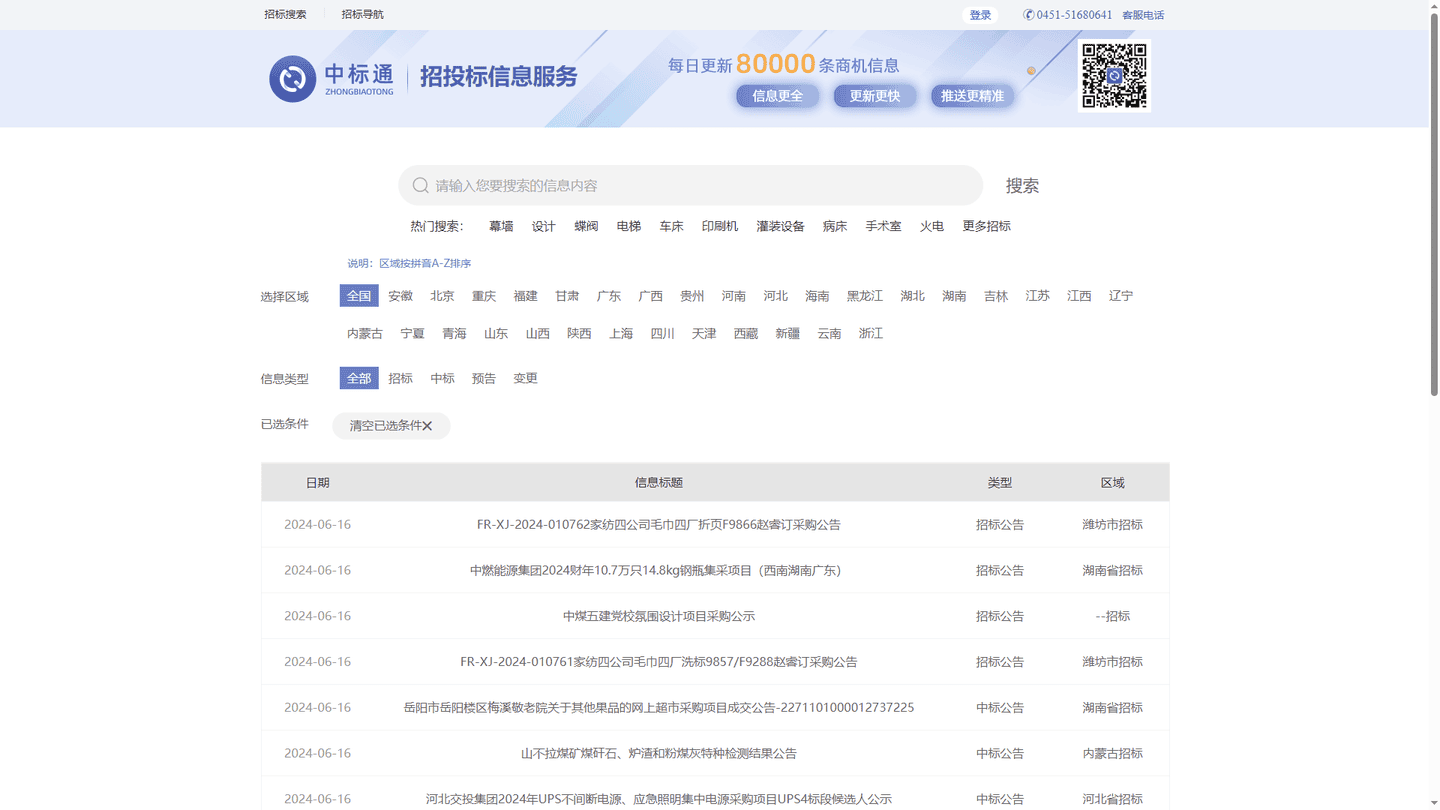
Task: Open notice FR-XJ-2024-010761家纺四公司毛巾四厂洗标
Action: coord(658,662)
